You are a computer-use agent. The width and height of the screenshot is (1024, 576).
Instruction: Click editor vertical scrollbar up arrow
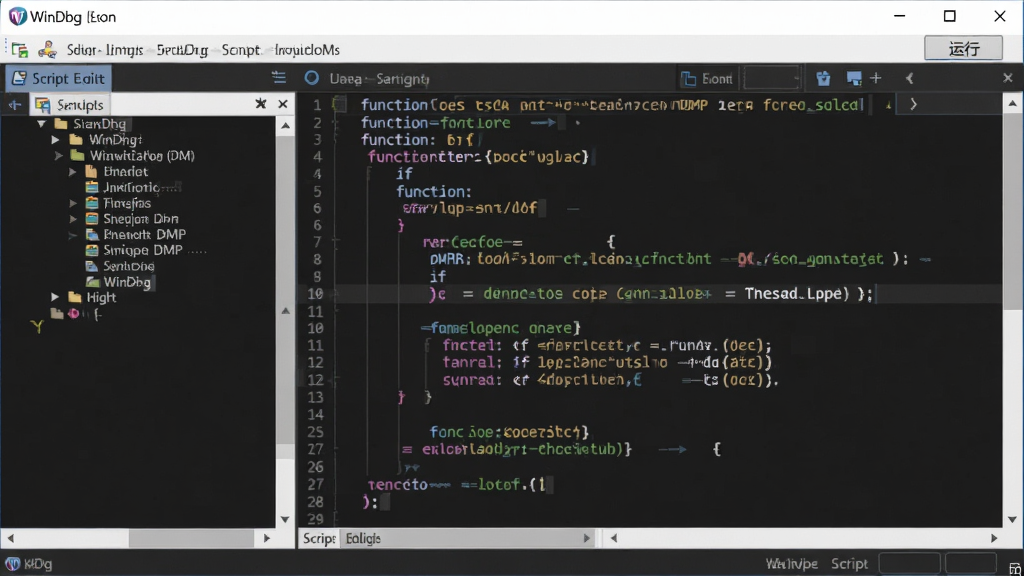(x=1012, y=103)
